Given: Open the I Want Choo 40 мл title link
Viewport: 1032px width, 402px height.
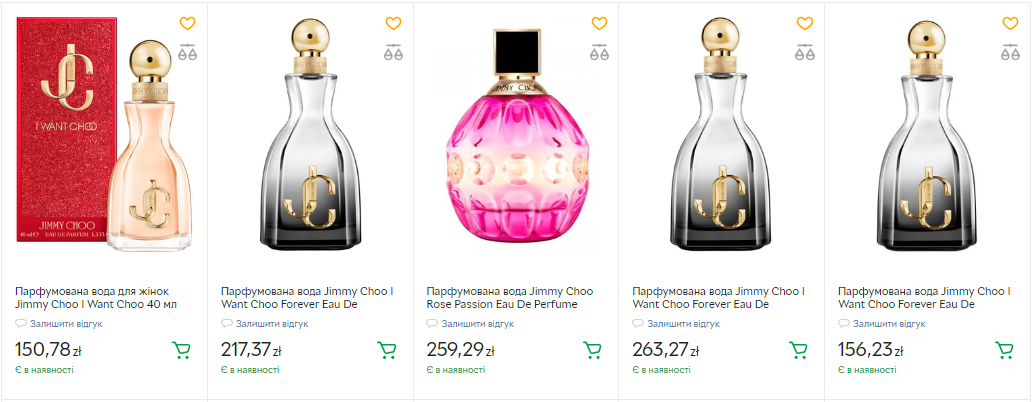Looking at the screenshot, I should click(96, 297).
